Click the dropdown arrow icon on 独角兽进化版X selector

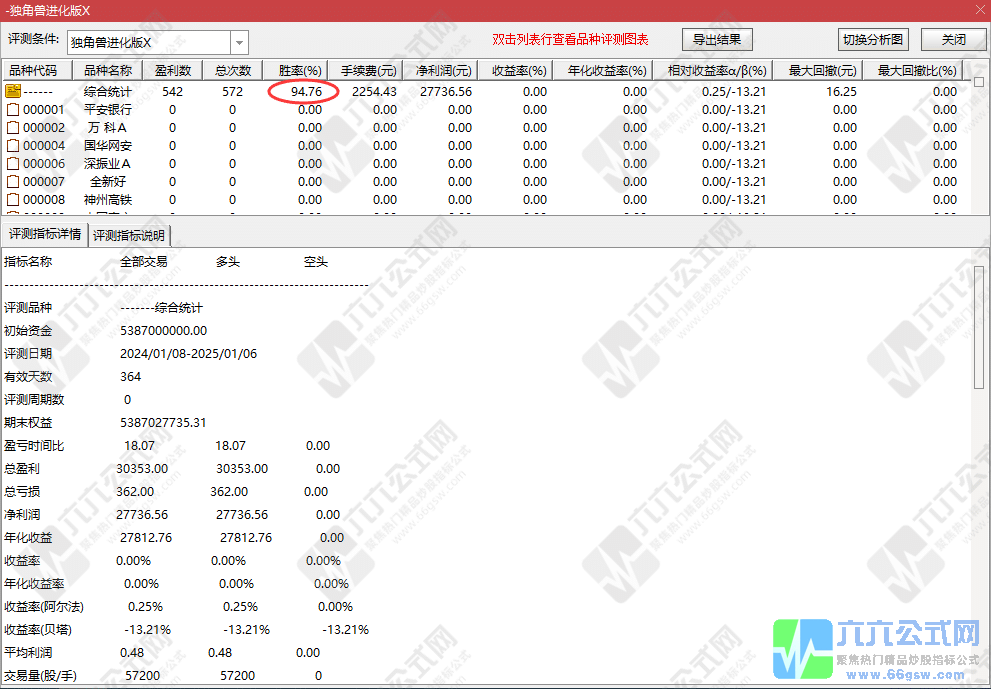pyautogui.click(x=238, y=42)
